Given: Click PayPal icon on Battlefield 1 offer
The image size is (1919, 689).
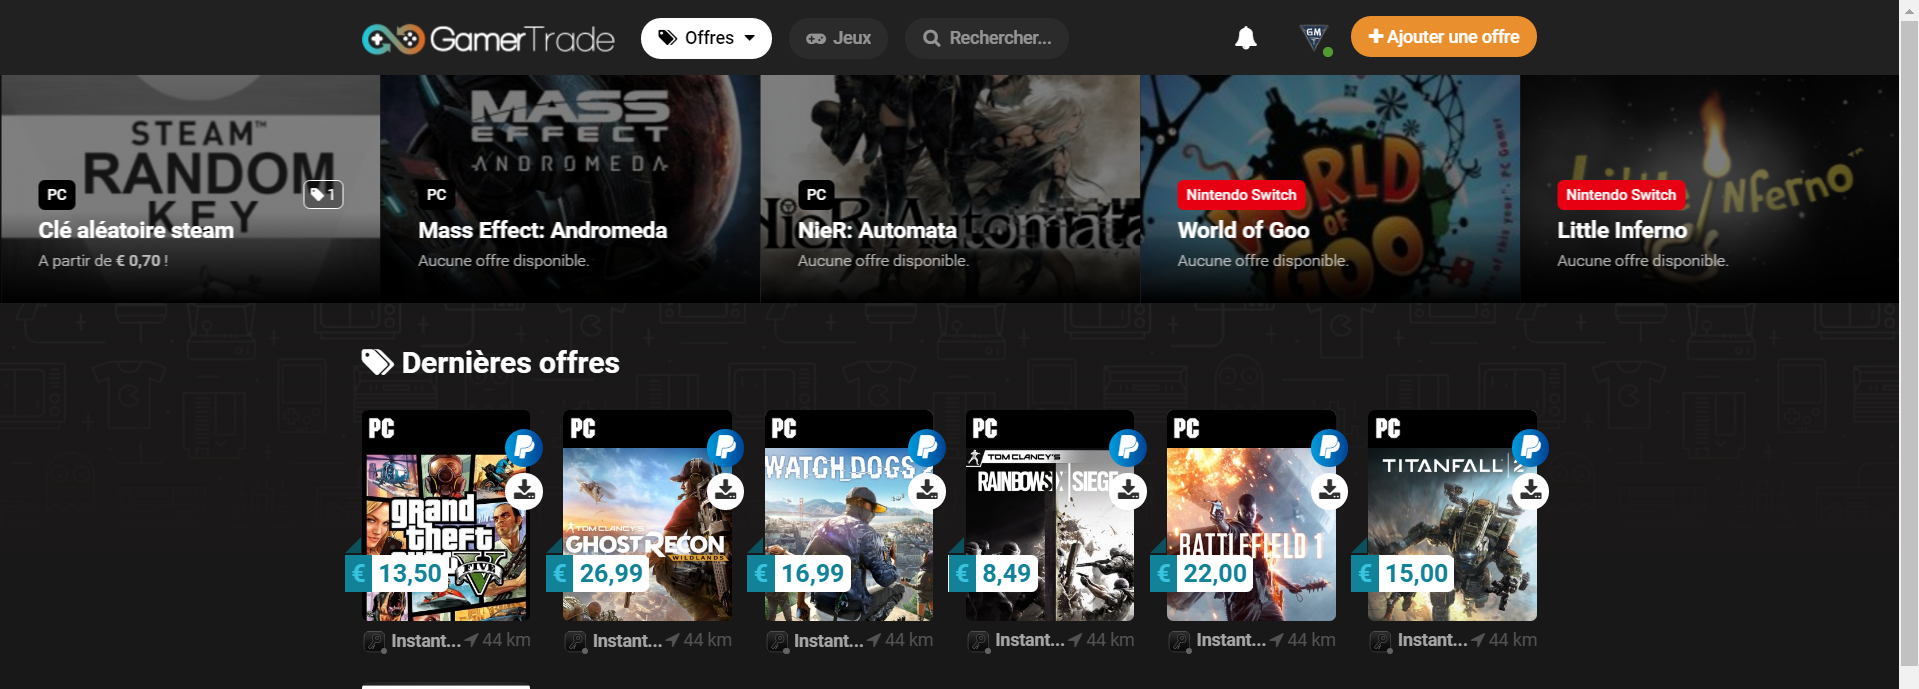Looking at the screenshot, I should (x=1329, y=447).
